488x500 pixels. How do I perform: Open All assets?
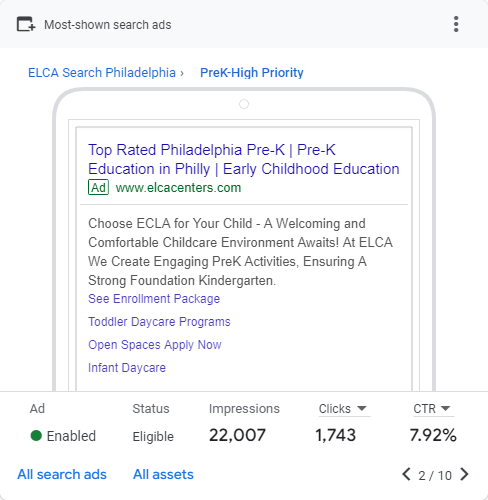[x=163, y=474]
